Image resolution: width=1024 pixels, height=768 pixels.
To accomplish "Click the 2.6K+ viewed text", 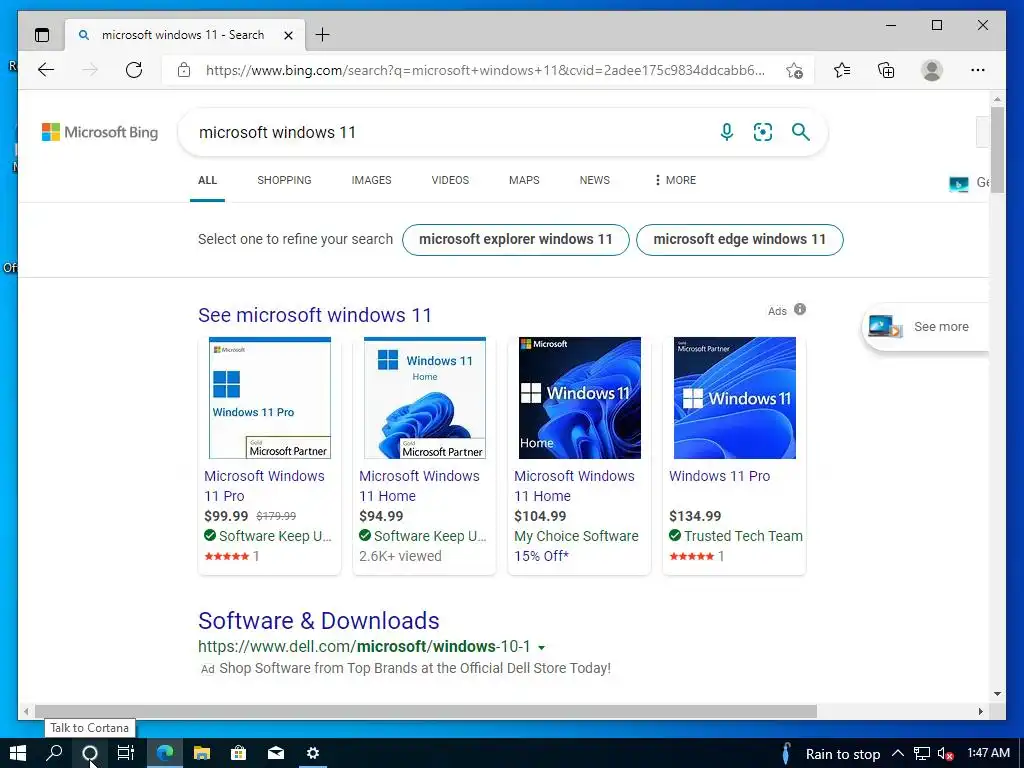I will click(x=400, y=556).
